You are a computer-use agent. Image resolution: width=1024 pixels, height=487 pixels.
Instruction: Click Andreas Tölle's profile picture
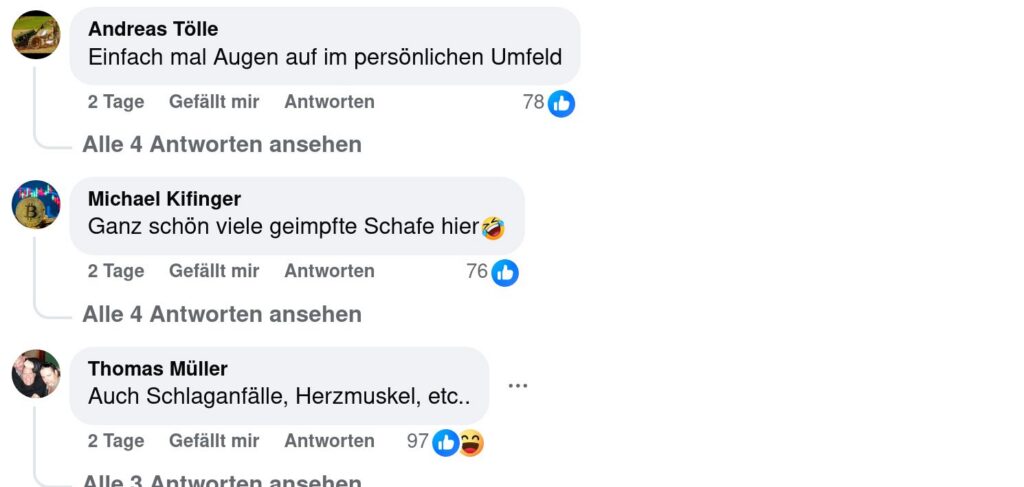(36, 35)
